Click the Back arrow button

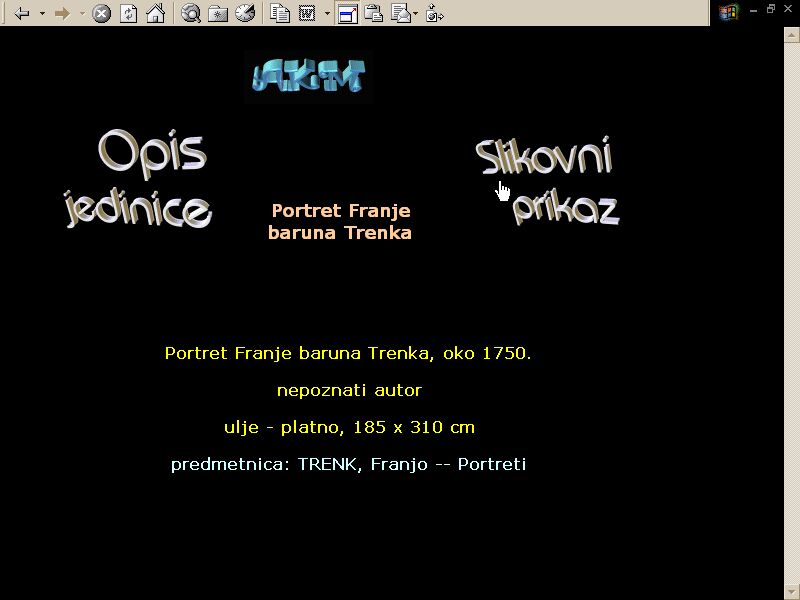pos(22,13)
